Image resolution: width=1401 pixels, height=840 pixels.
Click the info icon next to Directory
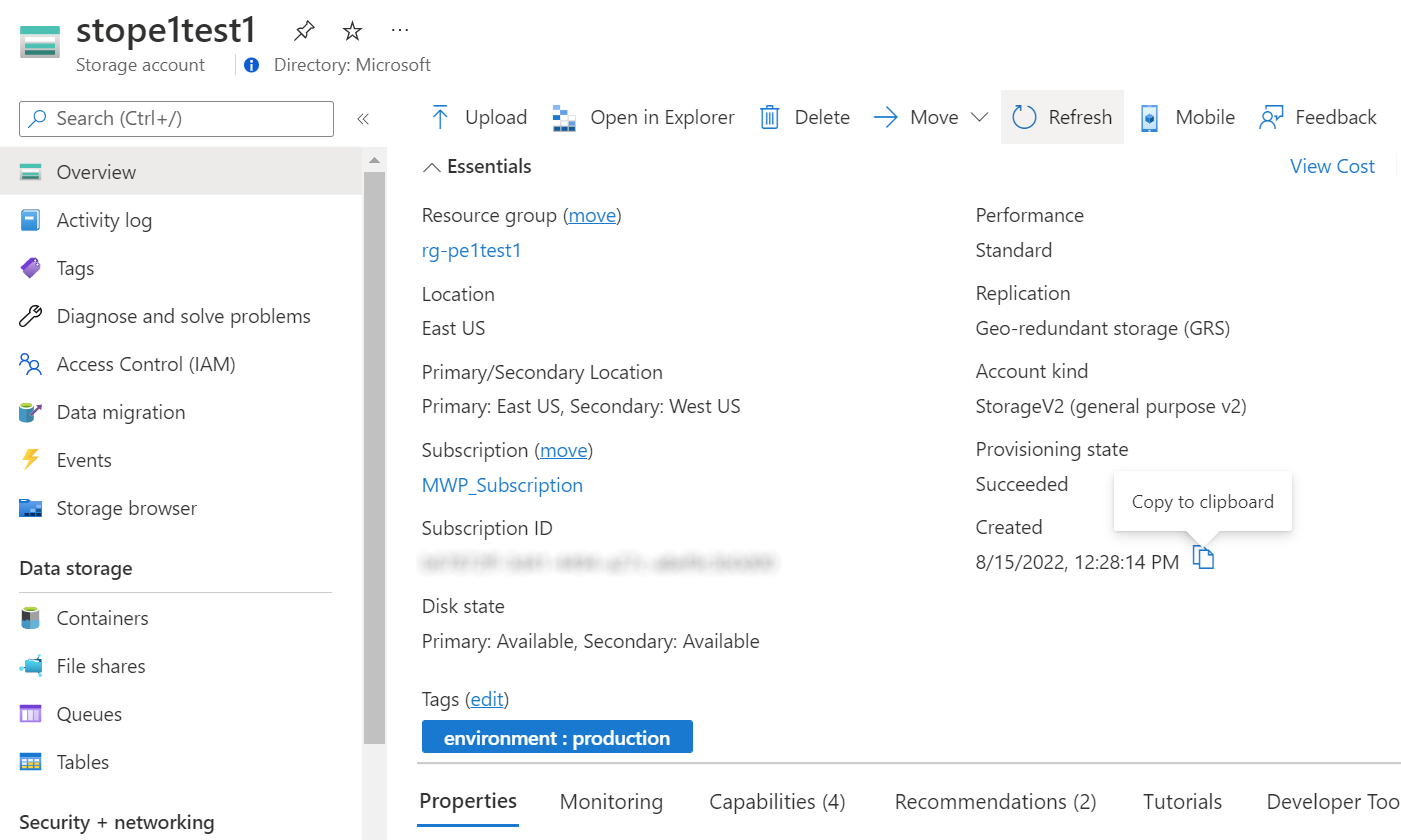point(252,65)
